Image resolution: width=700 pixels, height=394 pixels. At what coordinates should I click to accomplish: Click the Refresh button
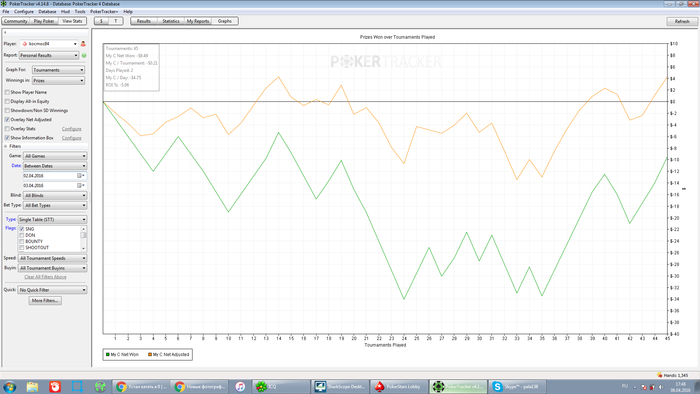(682, 21)
